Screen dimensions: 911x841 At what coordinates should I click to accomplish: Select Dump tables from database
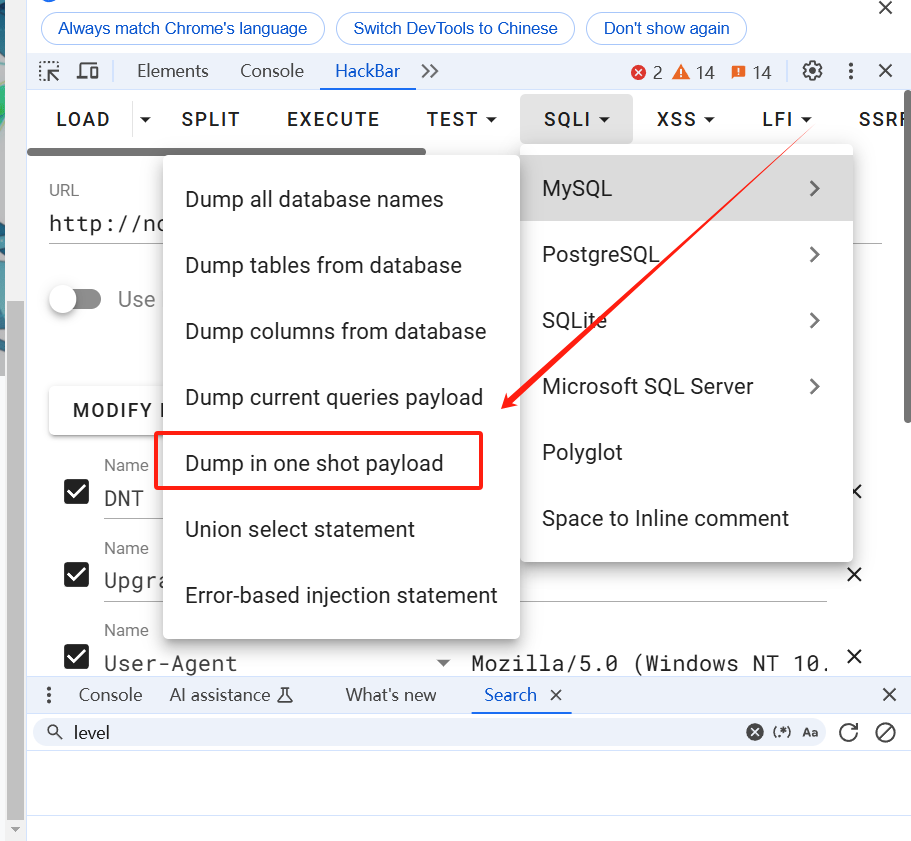(x=342, y=265)
